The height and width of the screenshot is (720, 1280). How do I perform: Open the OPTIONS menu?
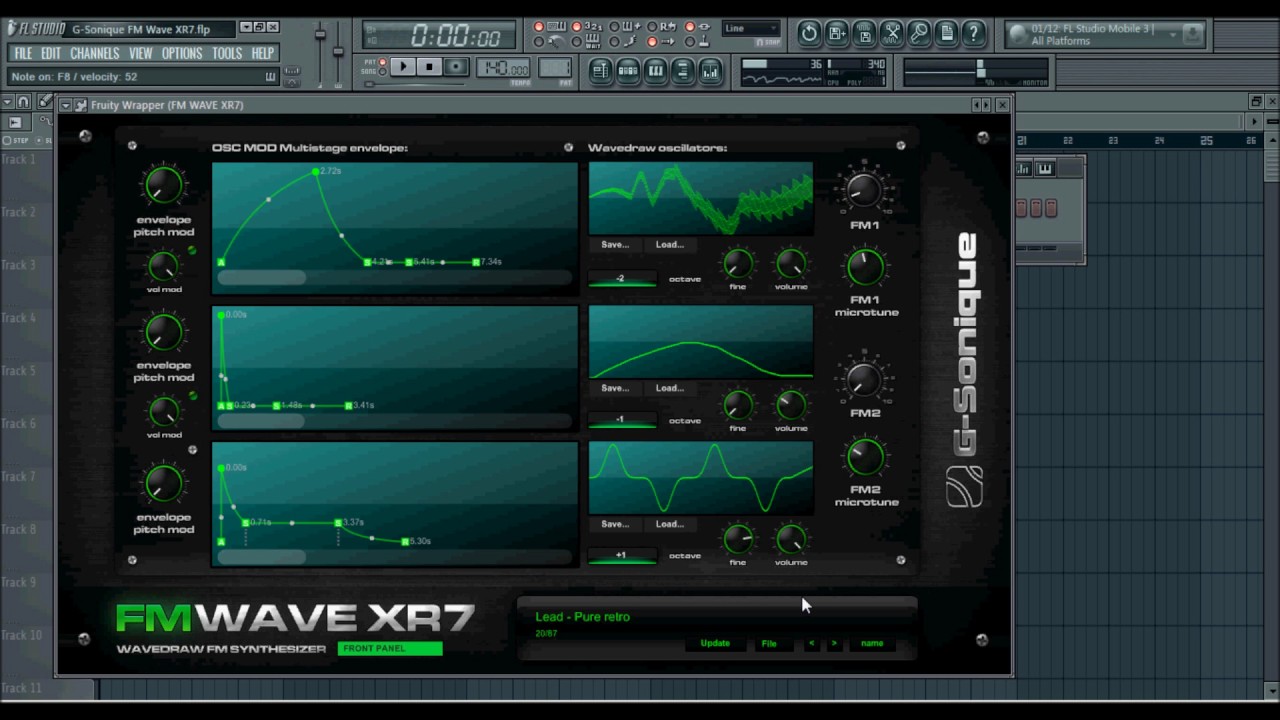[x=182, y=53]
